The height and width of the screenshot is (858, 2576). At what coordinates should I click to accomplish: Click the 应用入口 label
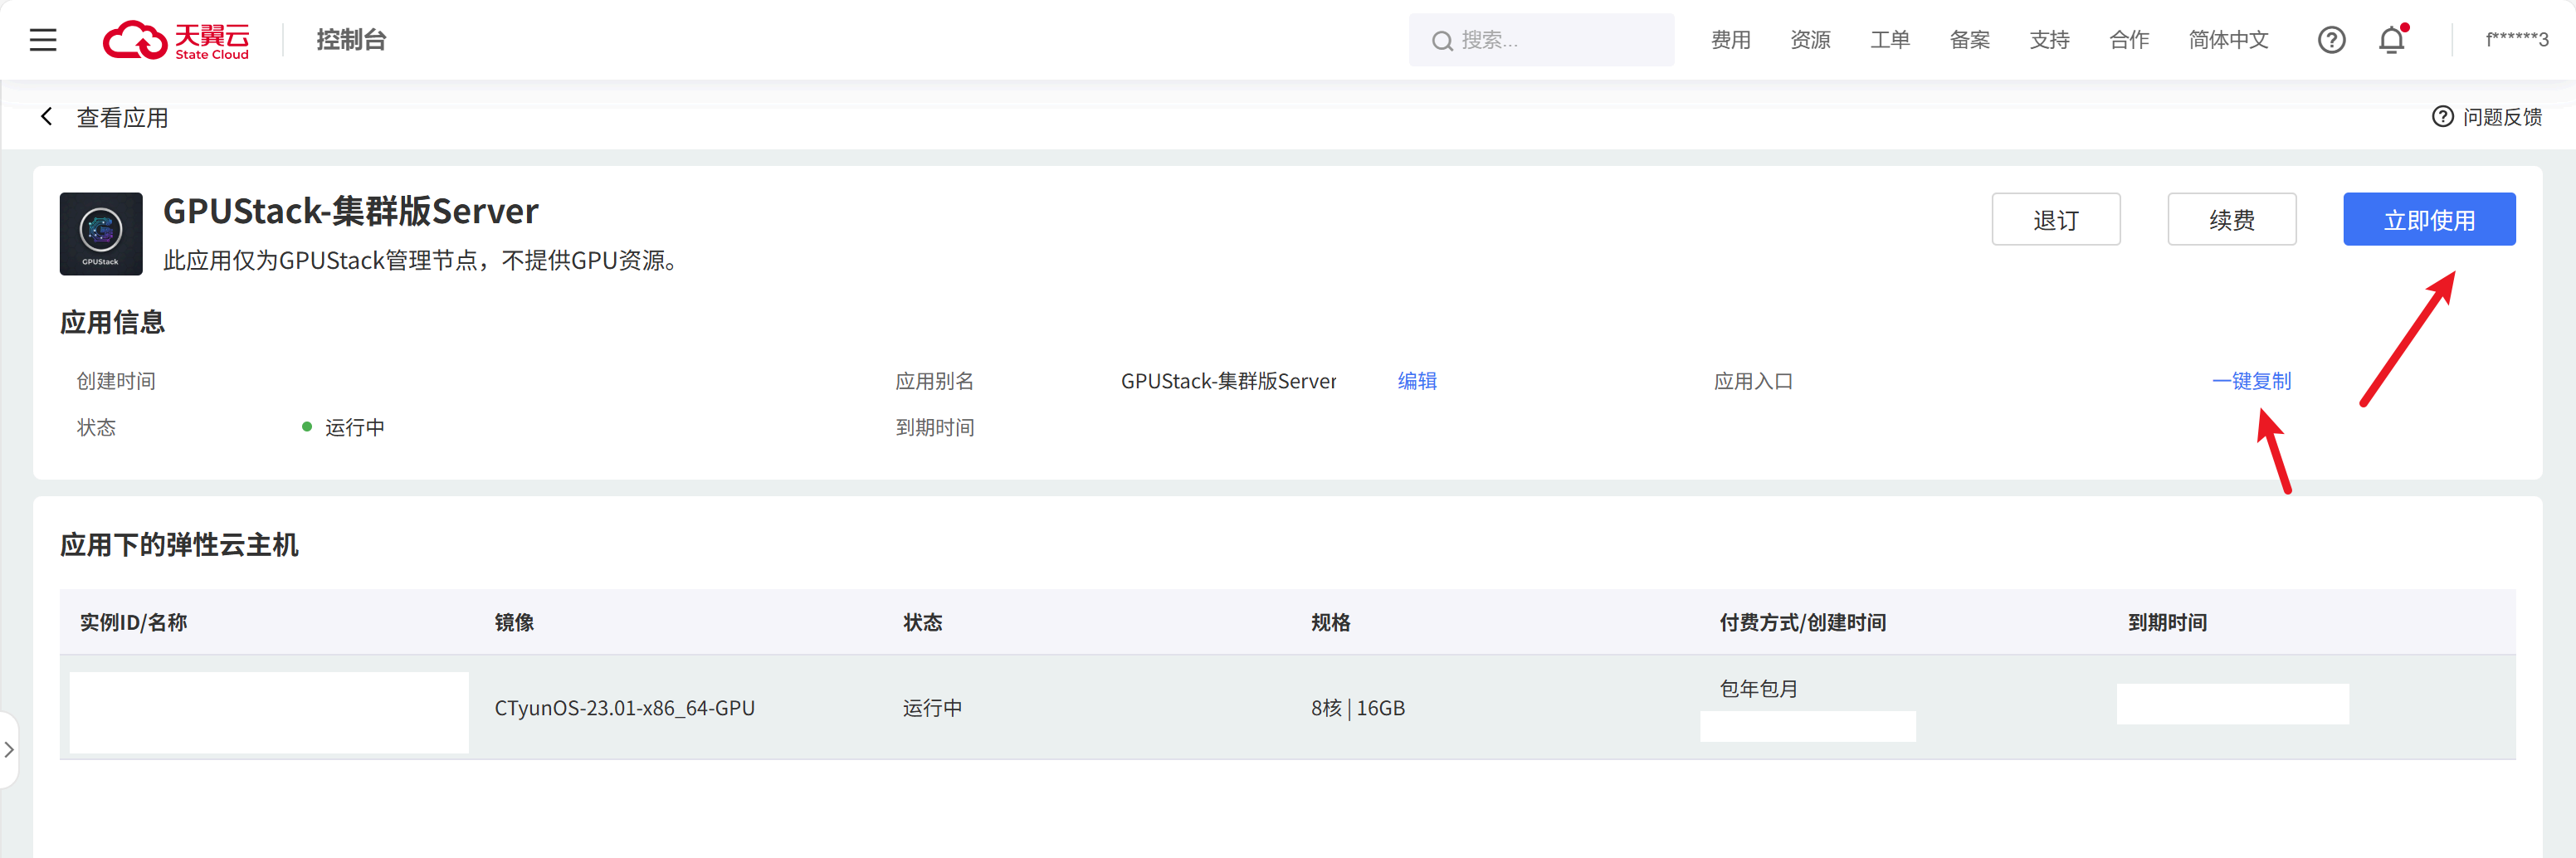[1753, 381]
